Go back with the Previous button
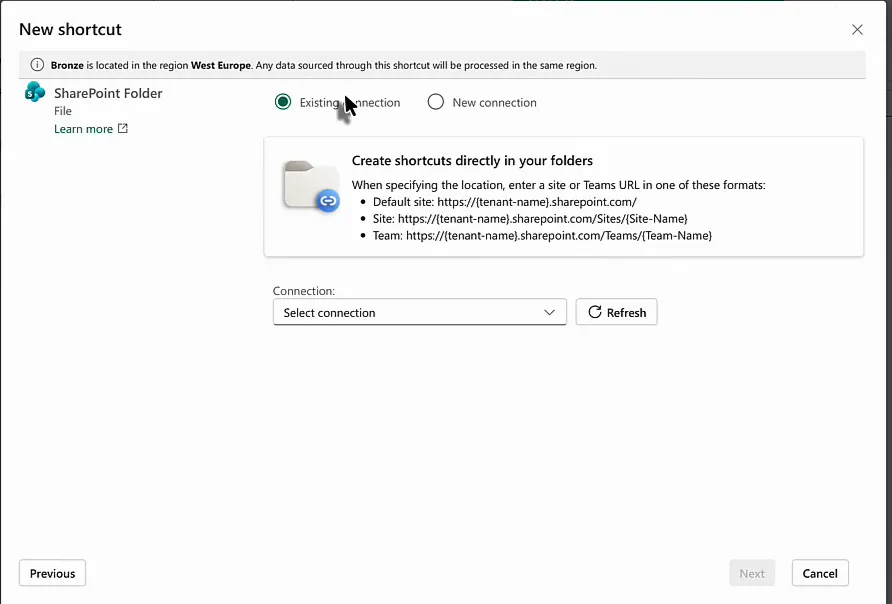 tap(52, 573)
